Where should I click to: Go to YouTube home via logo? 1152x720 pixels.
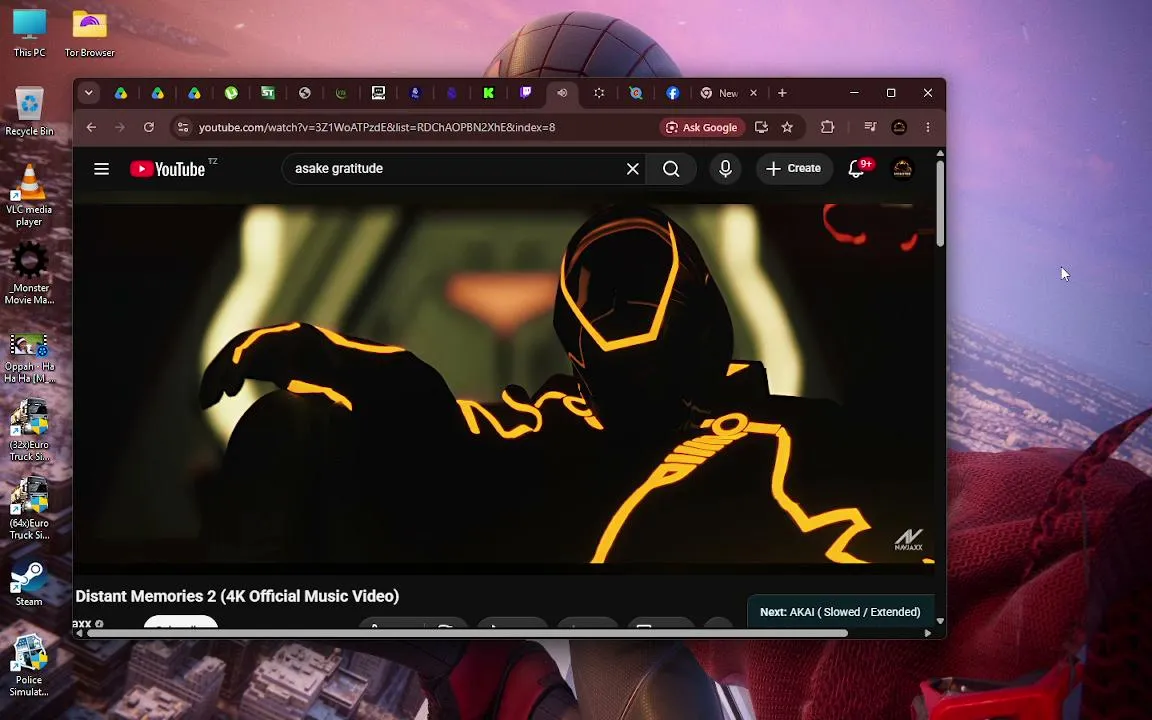pos(168,169)
